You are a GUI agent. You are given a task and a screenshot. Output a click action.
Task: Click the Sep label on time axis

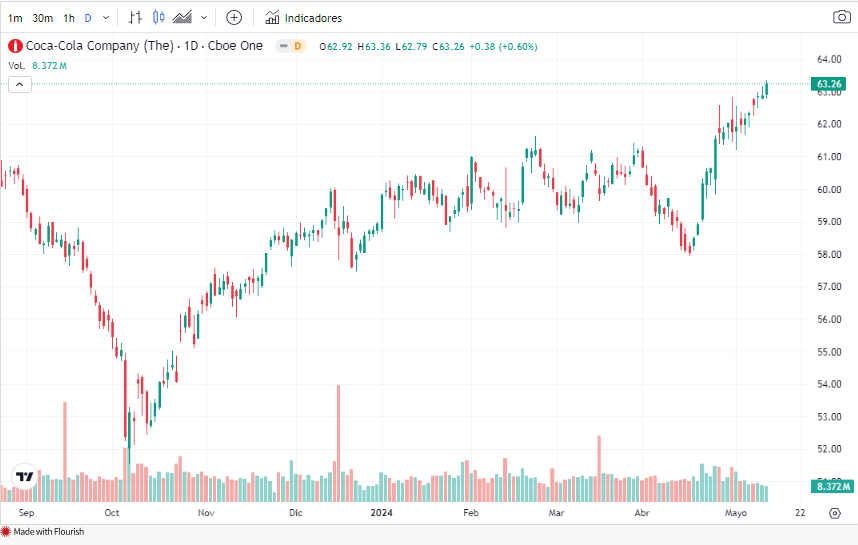[x=26, y=513]
